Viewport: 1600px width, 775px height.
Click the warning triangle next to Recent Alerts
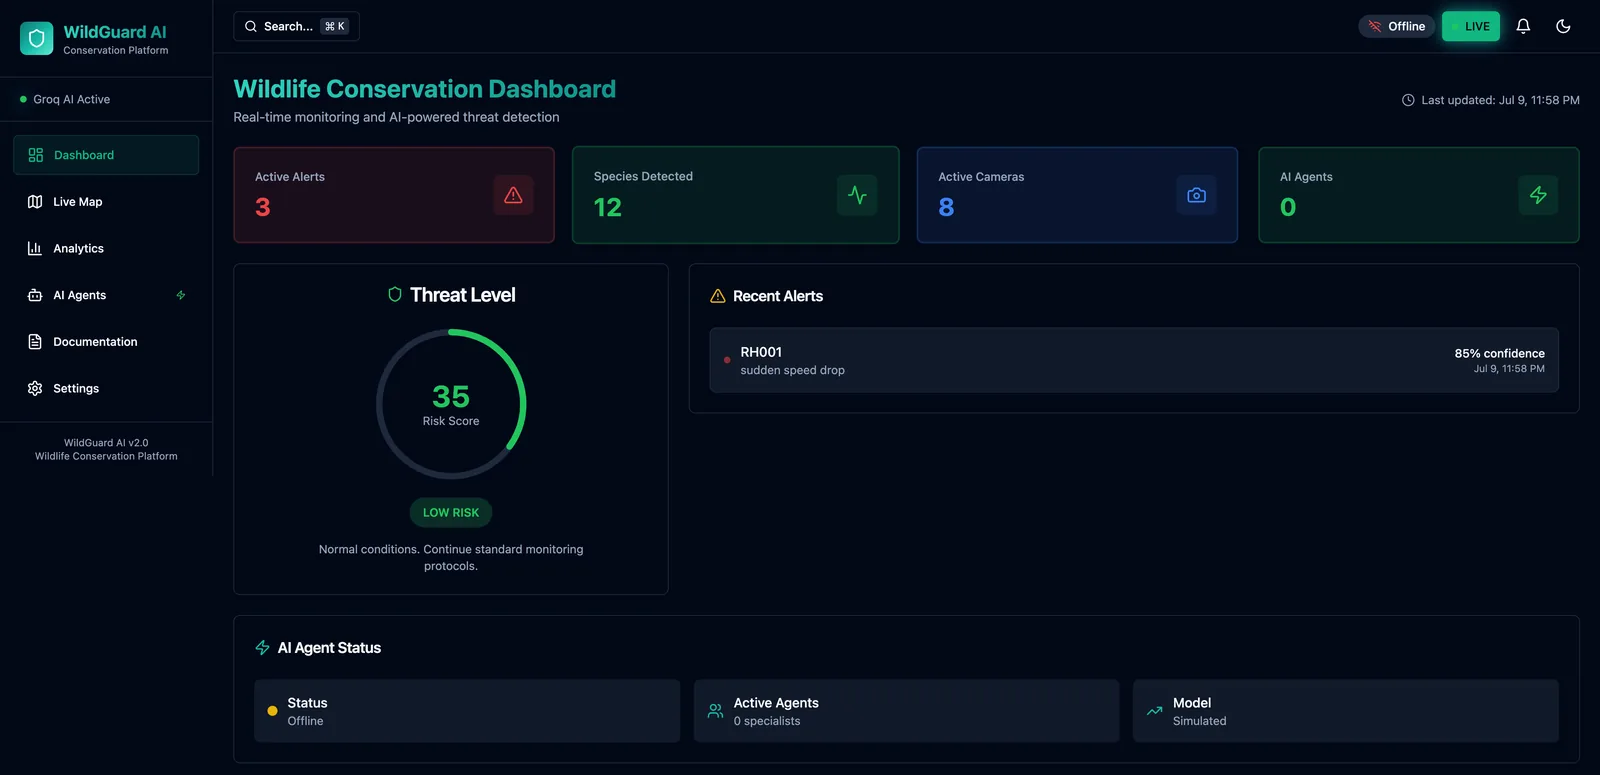717,296
